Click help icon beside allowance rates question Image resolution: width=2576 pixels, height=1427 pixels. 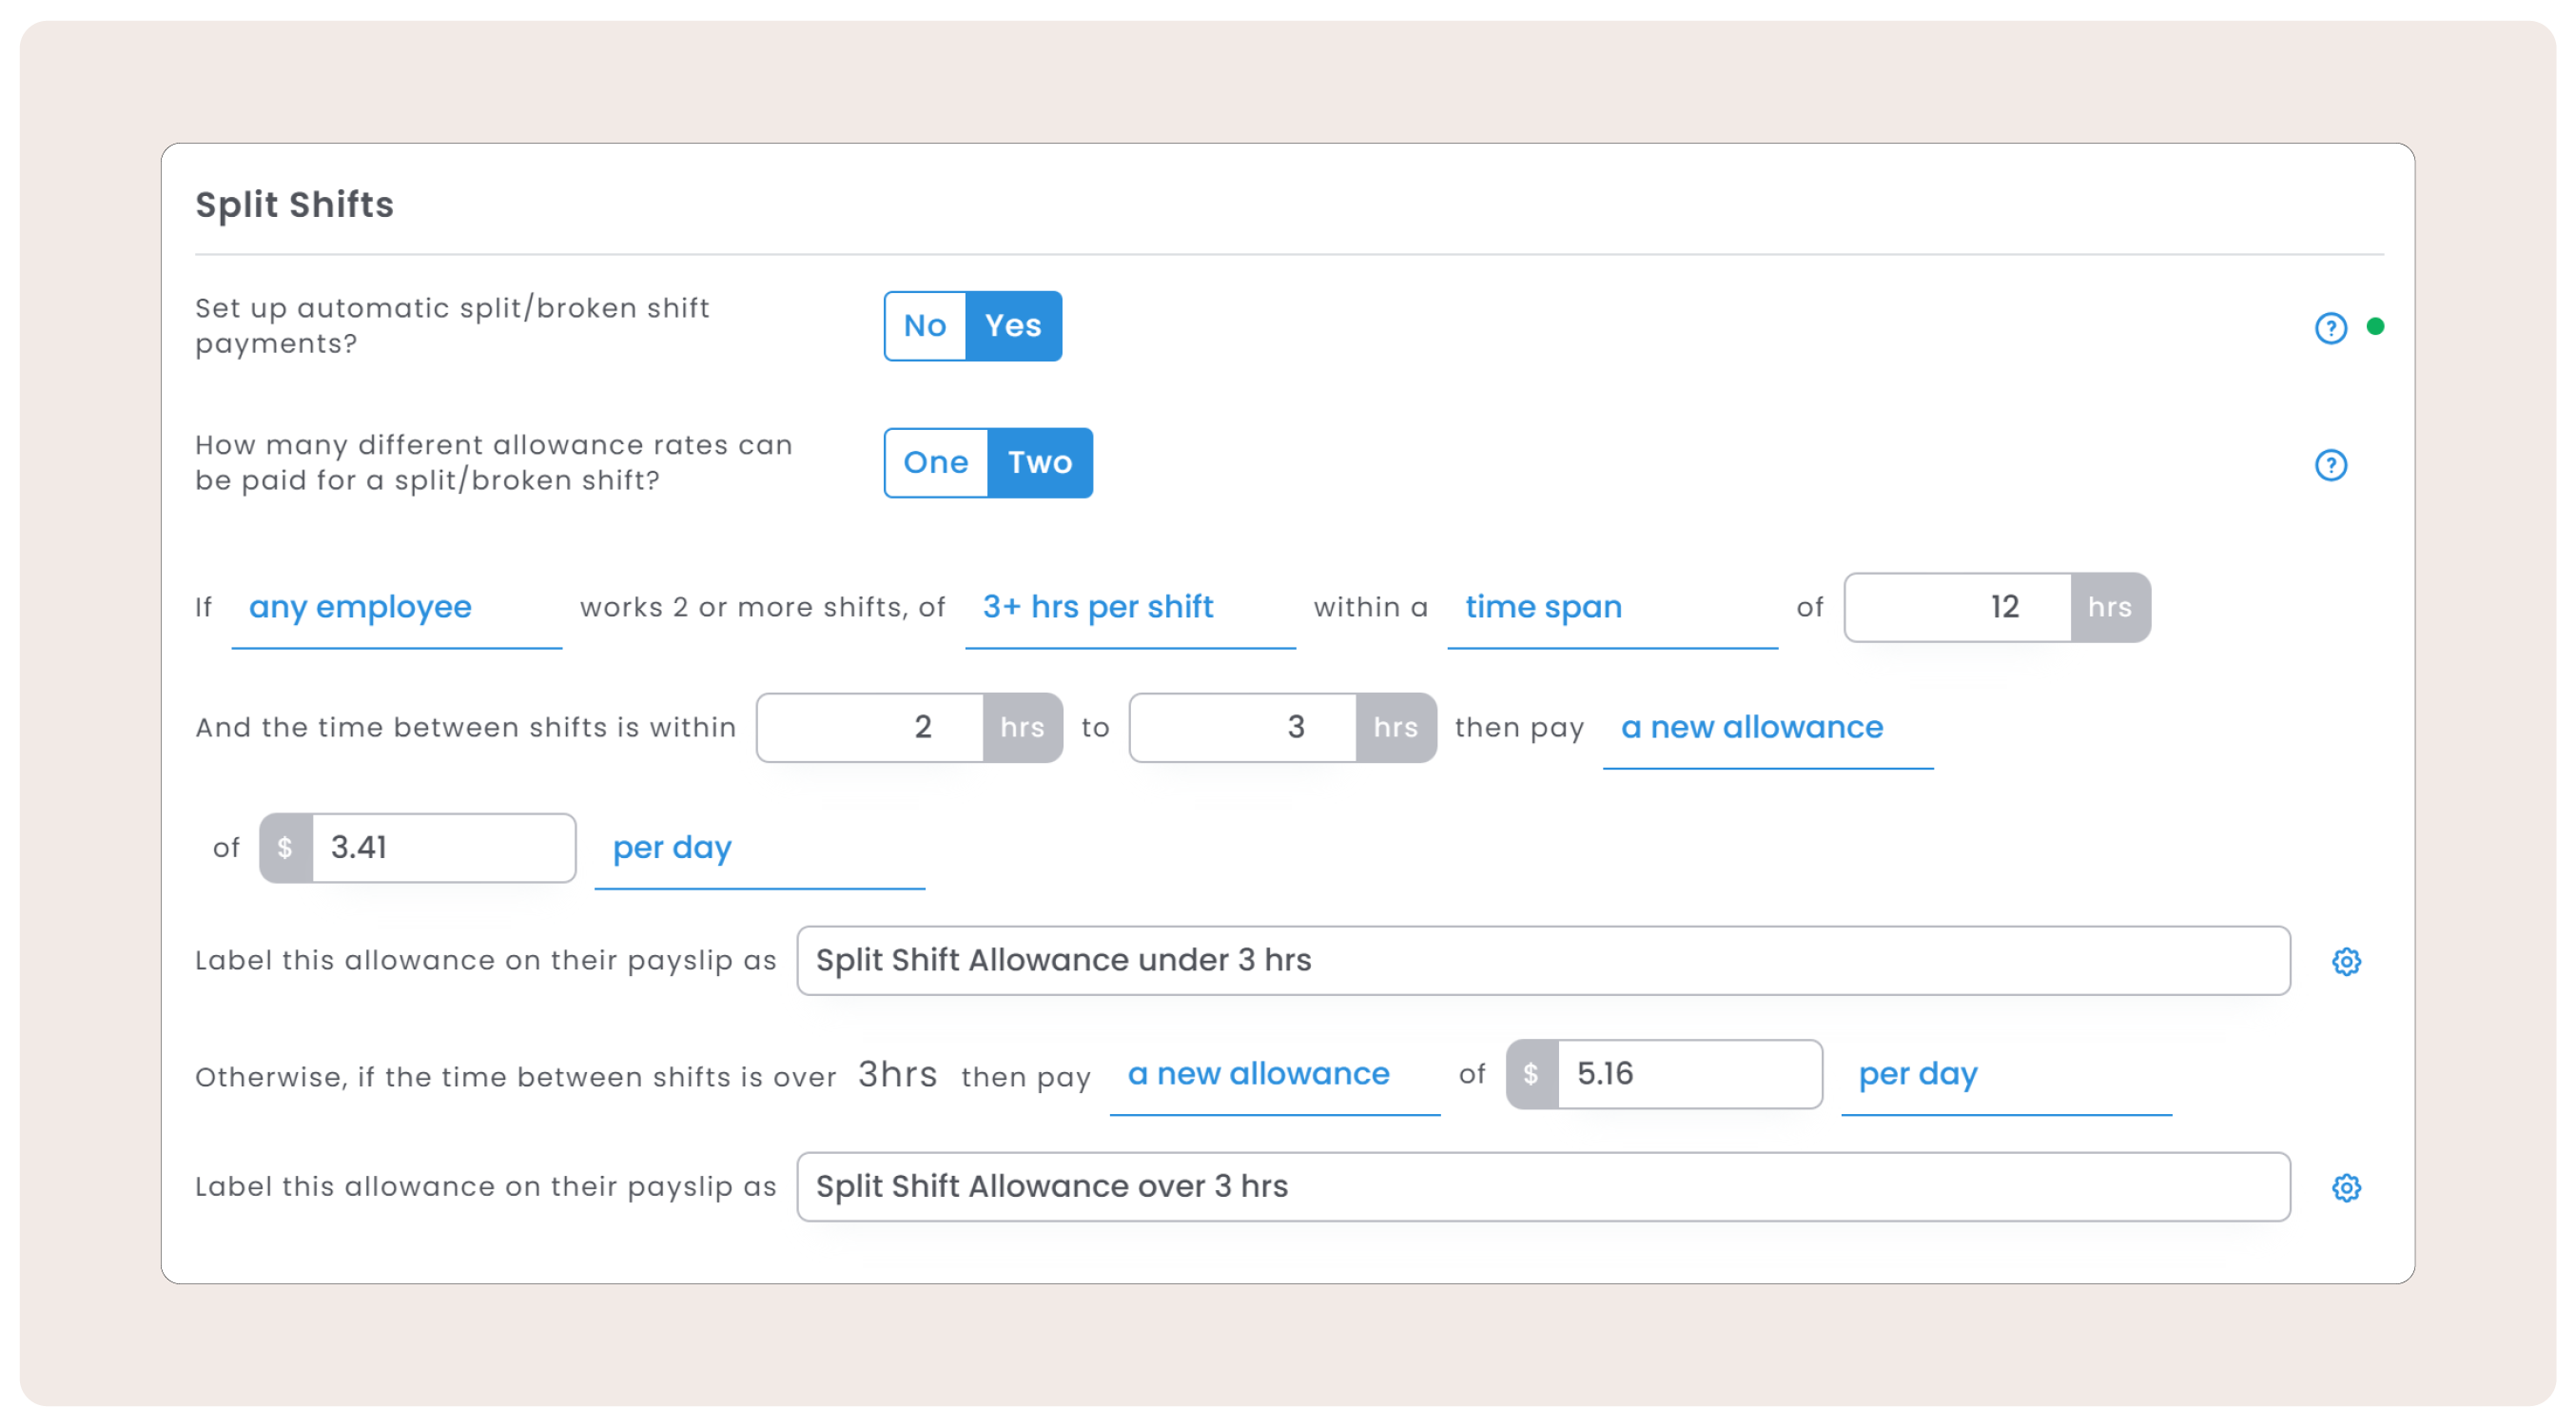[x=2330, y=465]
